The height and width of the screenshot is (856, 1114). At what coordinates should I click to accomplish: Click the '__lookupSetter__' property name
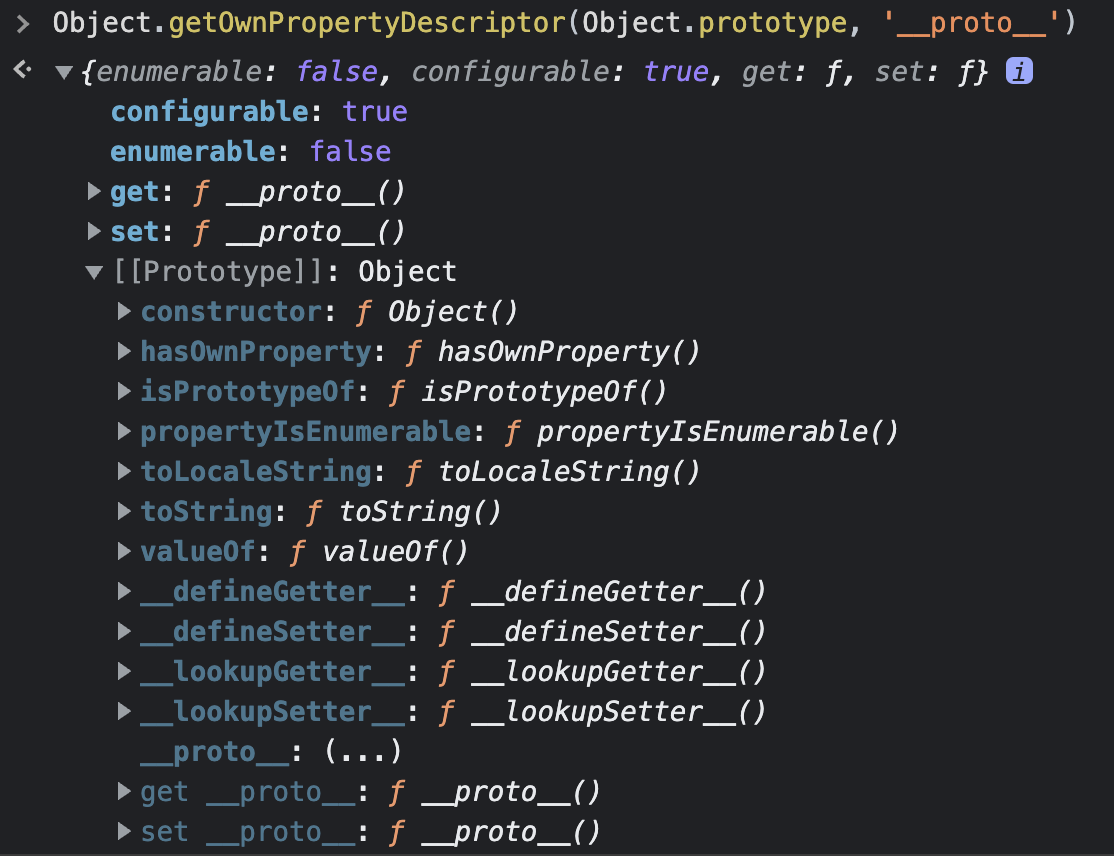(274, 711)
